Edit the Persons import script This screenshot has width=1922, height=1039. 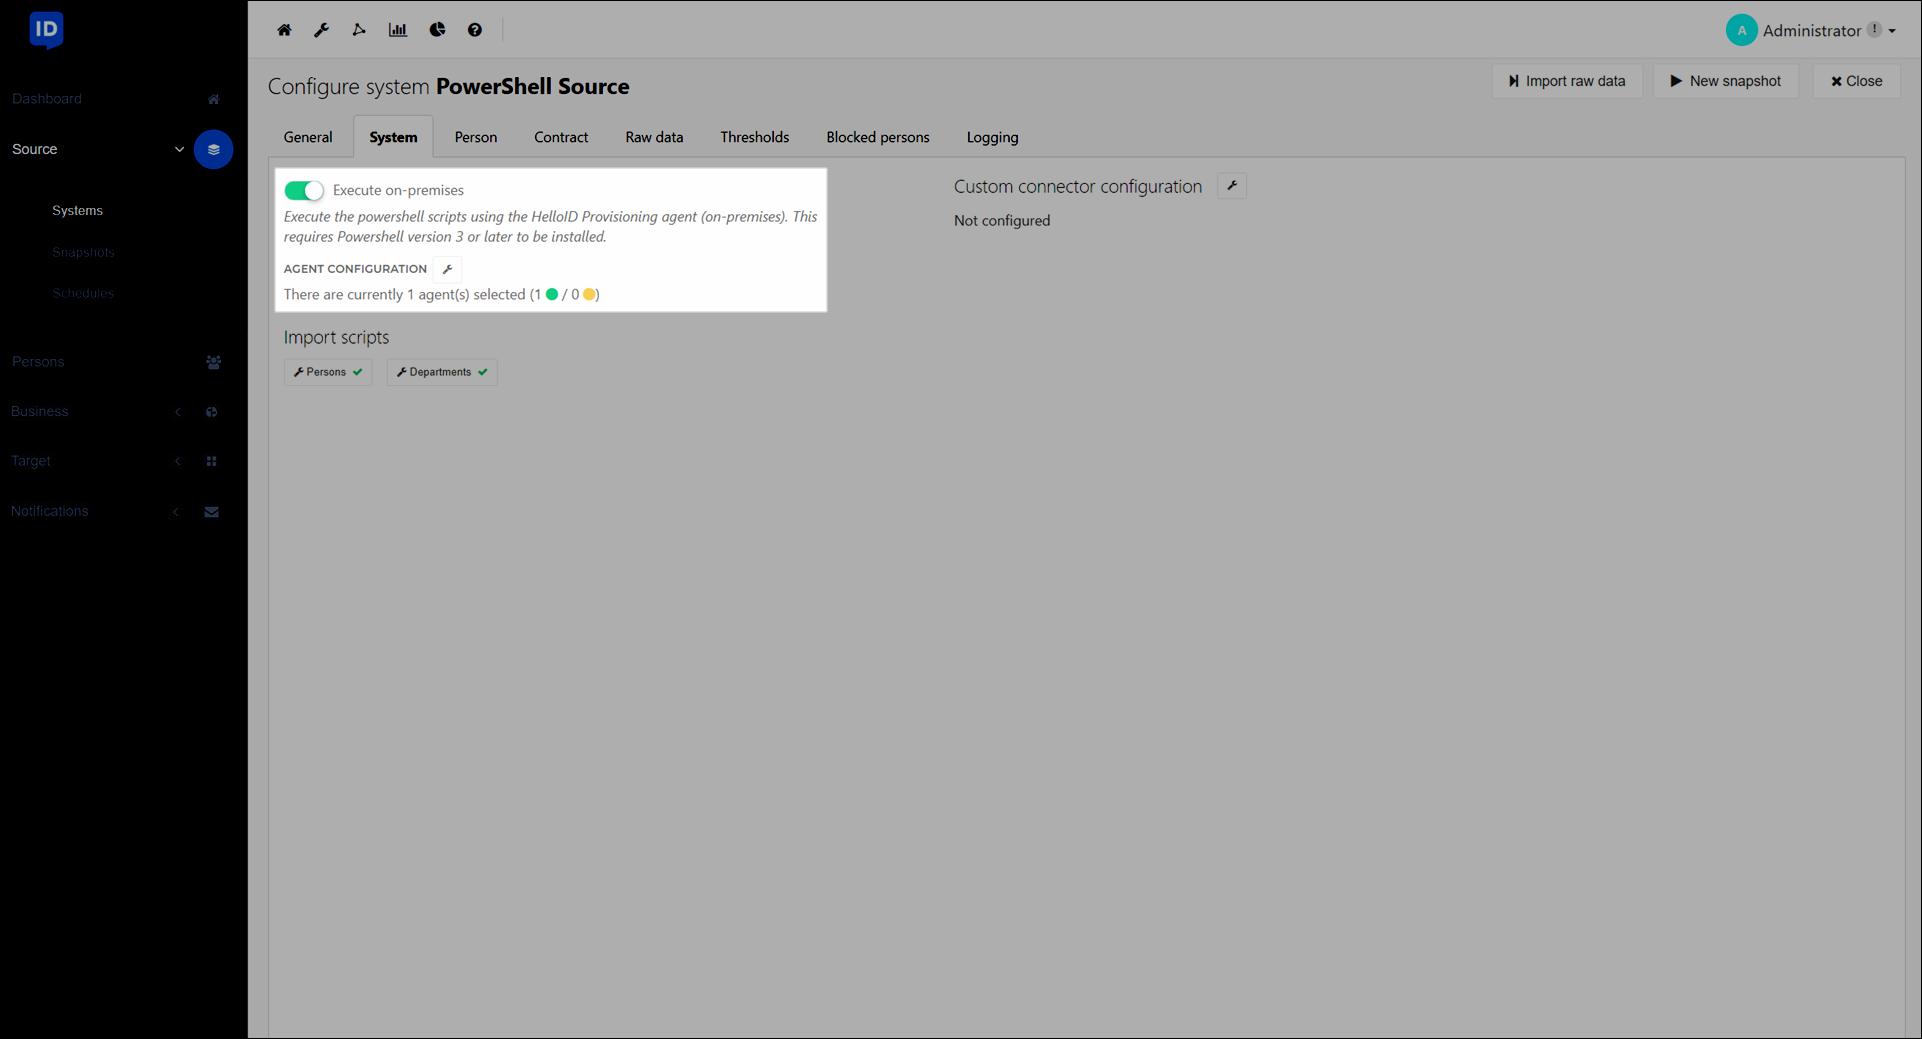[328, 372]
